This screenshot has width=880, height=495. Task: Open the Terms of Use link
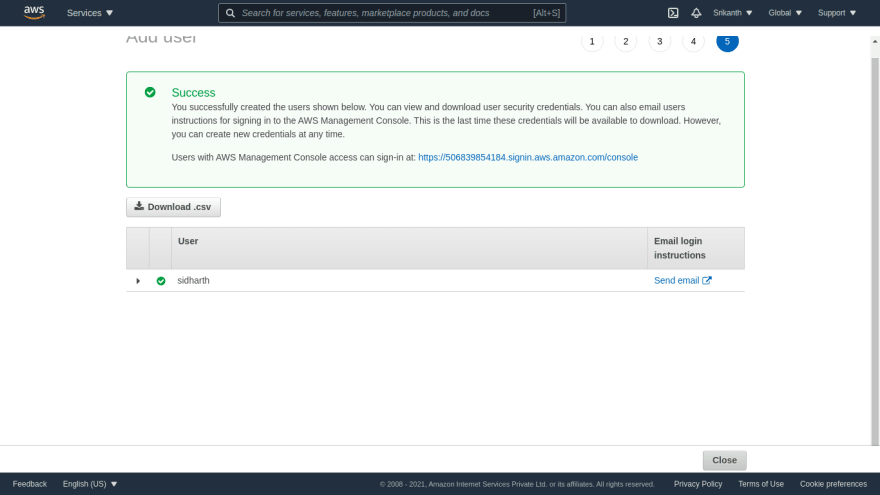point(761,484)
